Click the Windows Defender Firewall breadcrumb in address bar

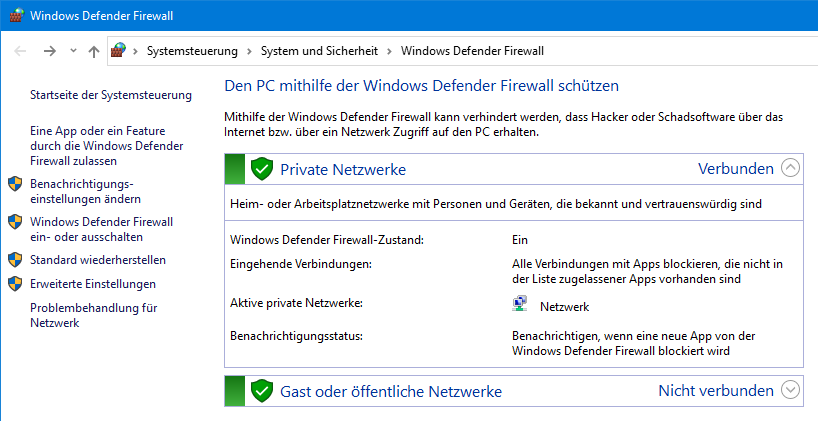pos(472,50)
